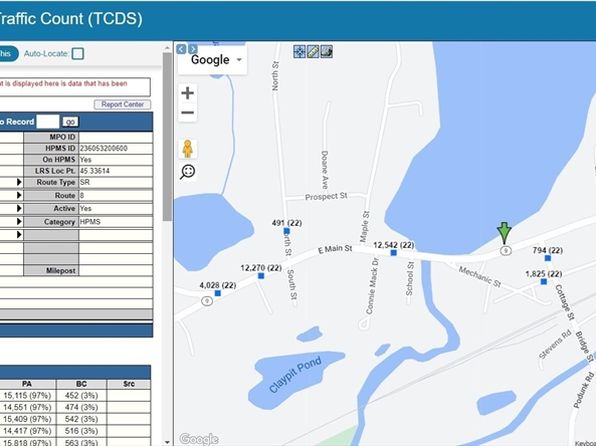Click the left panel collapse arrow

(182, 49)
